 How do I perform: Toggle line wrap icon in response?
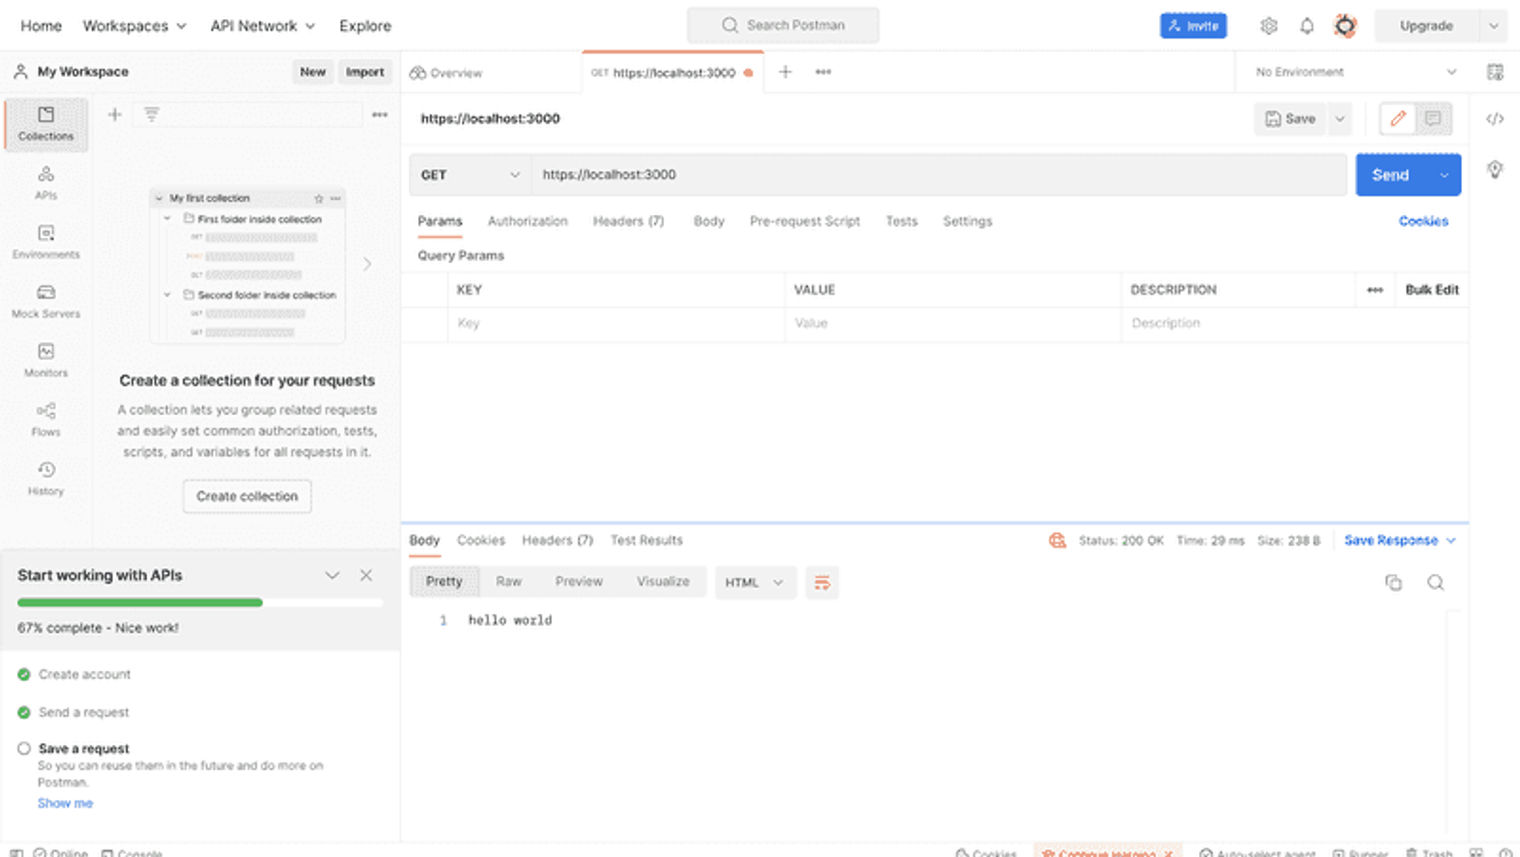click(x=822, y=582)
